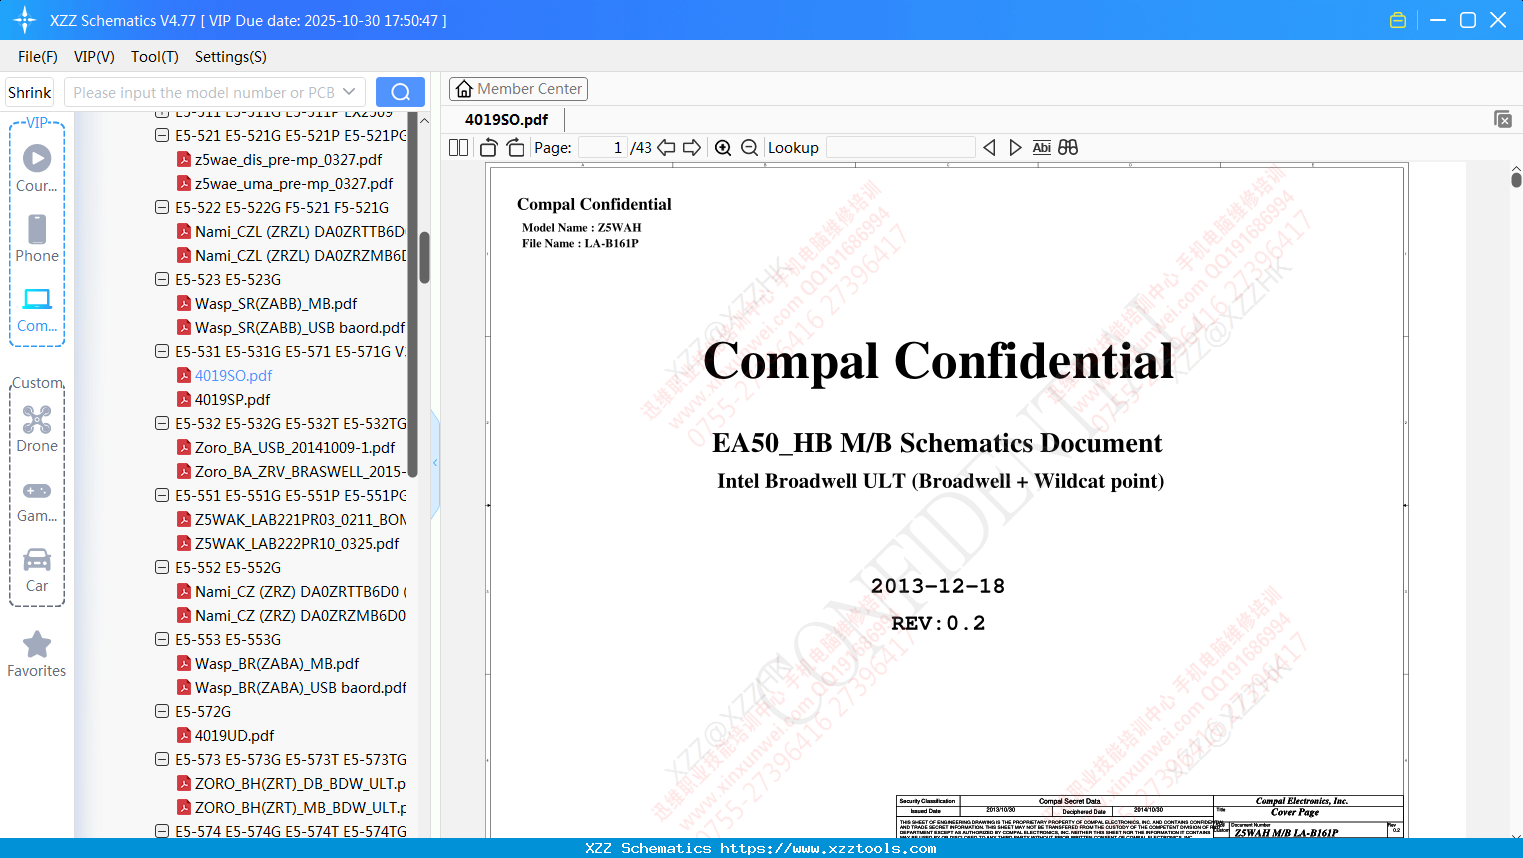Open the Game console category
Screen dimensions: 1523x858
pyautogui.click(x=37, y=500)
